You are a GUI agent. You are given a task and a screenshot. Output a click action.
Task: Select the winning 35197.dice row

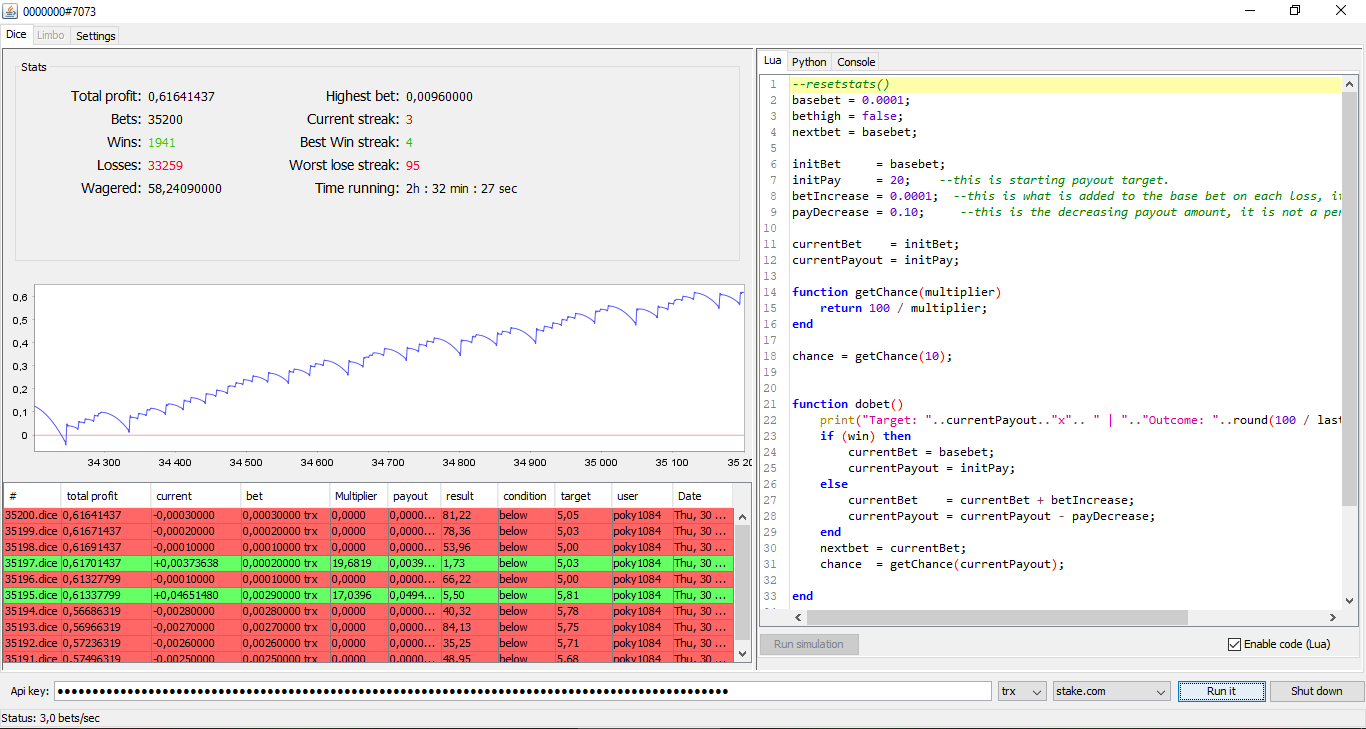[x=369, y=563]
